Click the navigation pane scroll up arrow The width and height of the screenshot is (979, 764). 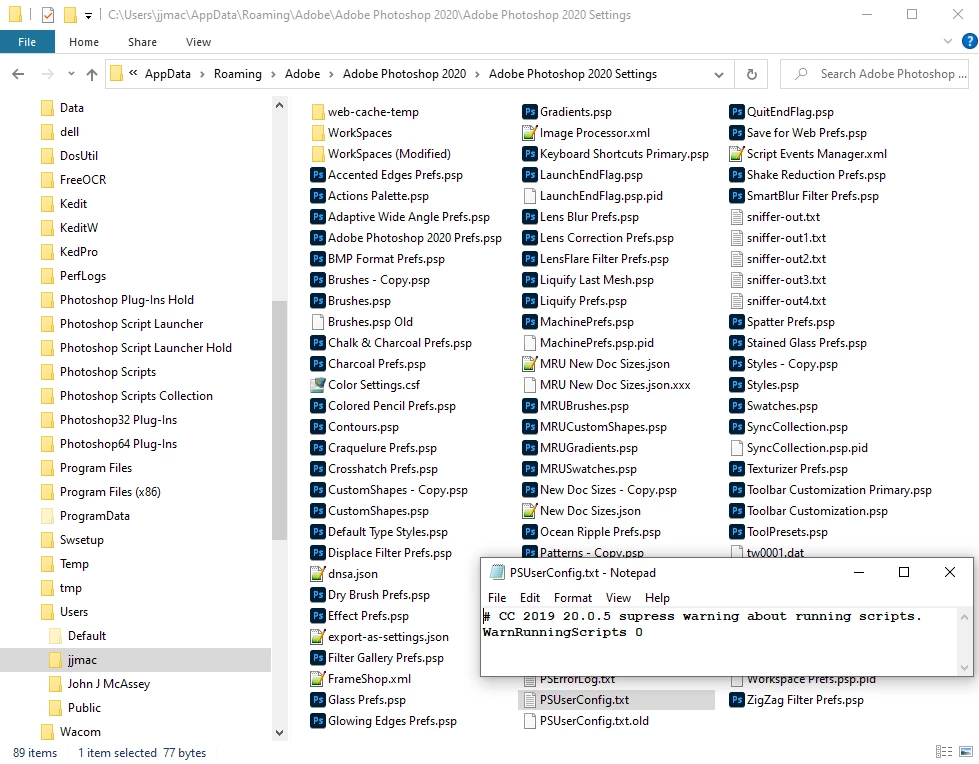click(x=279, y=105)
